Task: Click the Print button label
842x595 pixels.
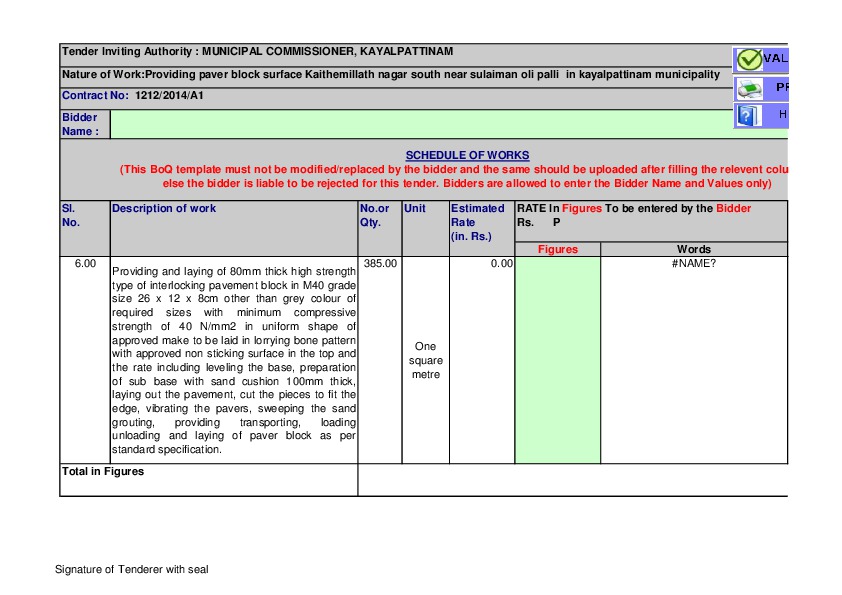Action: [782, 87]
